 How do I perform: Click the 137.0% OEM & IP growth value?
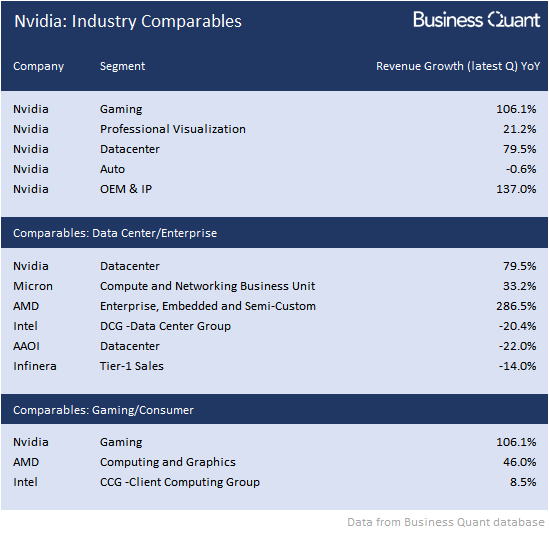tap(516, 189)
